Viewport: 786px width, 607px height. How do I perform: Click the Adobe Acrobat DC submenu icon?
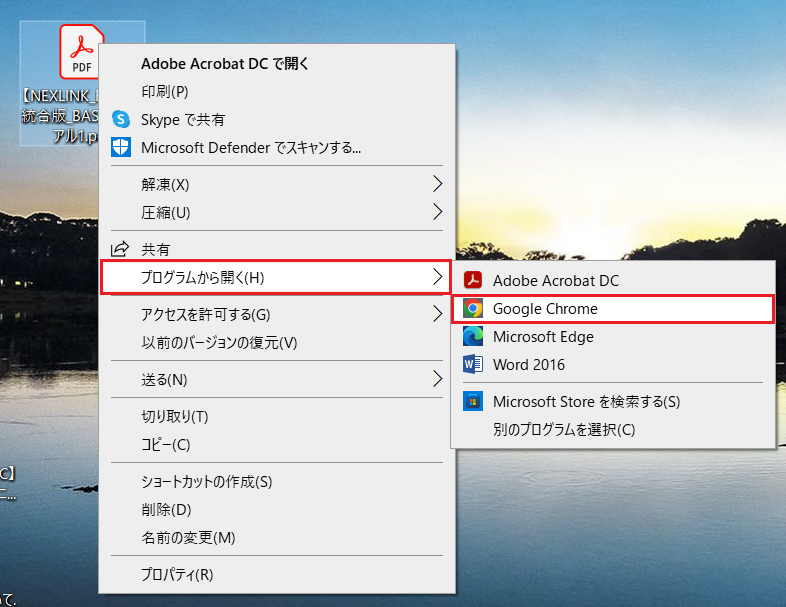(473, 280)
